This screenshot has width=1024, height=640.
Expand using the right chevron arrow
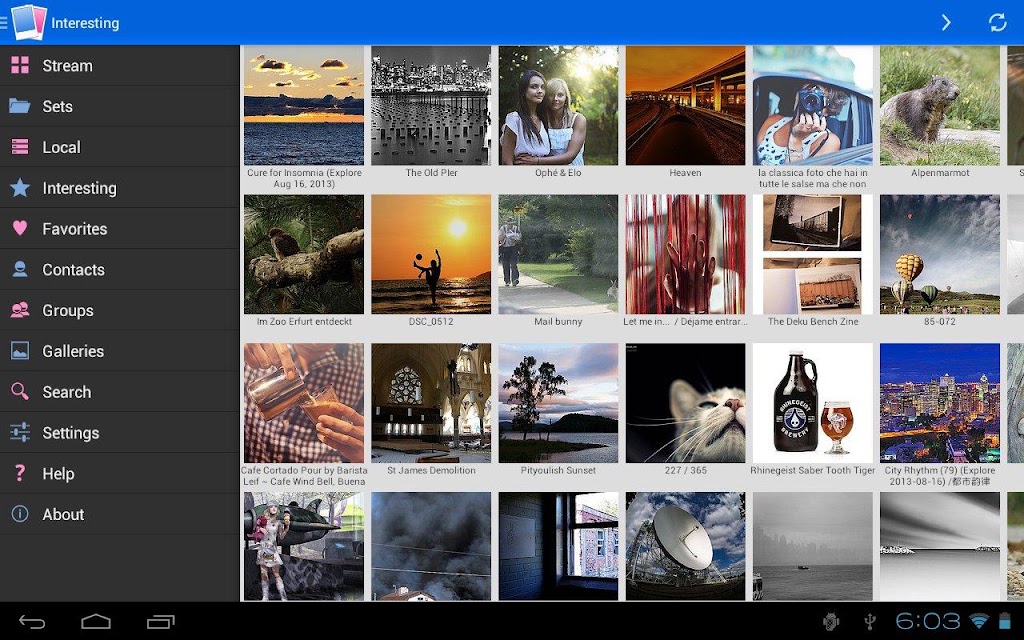point(946,22)
